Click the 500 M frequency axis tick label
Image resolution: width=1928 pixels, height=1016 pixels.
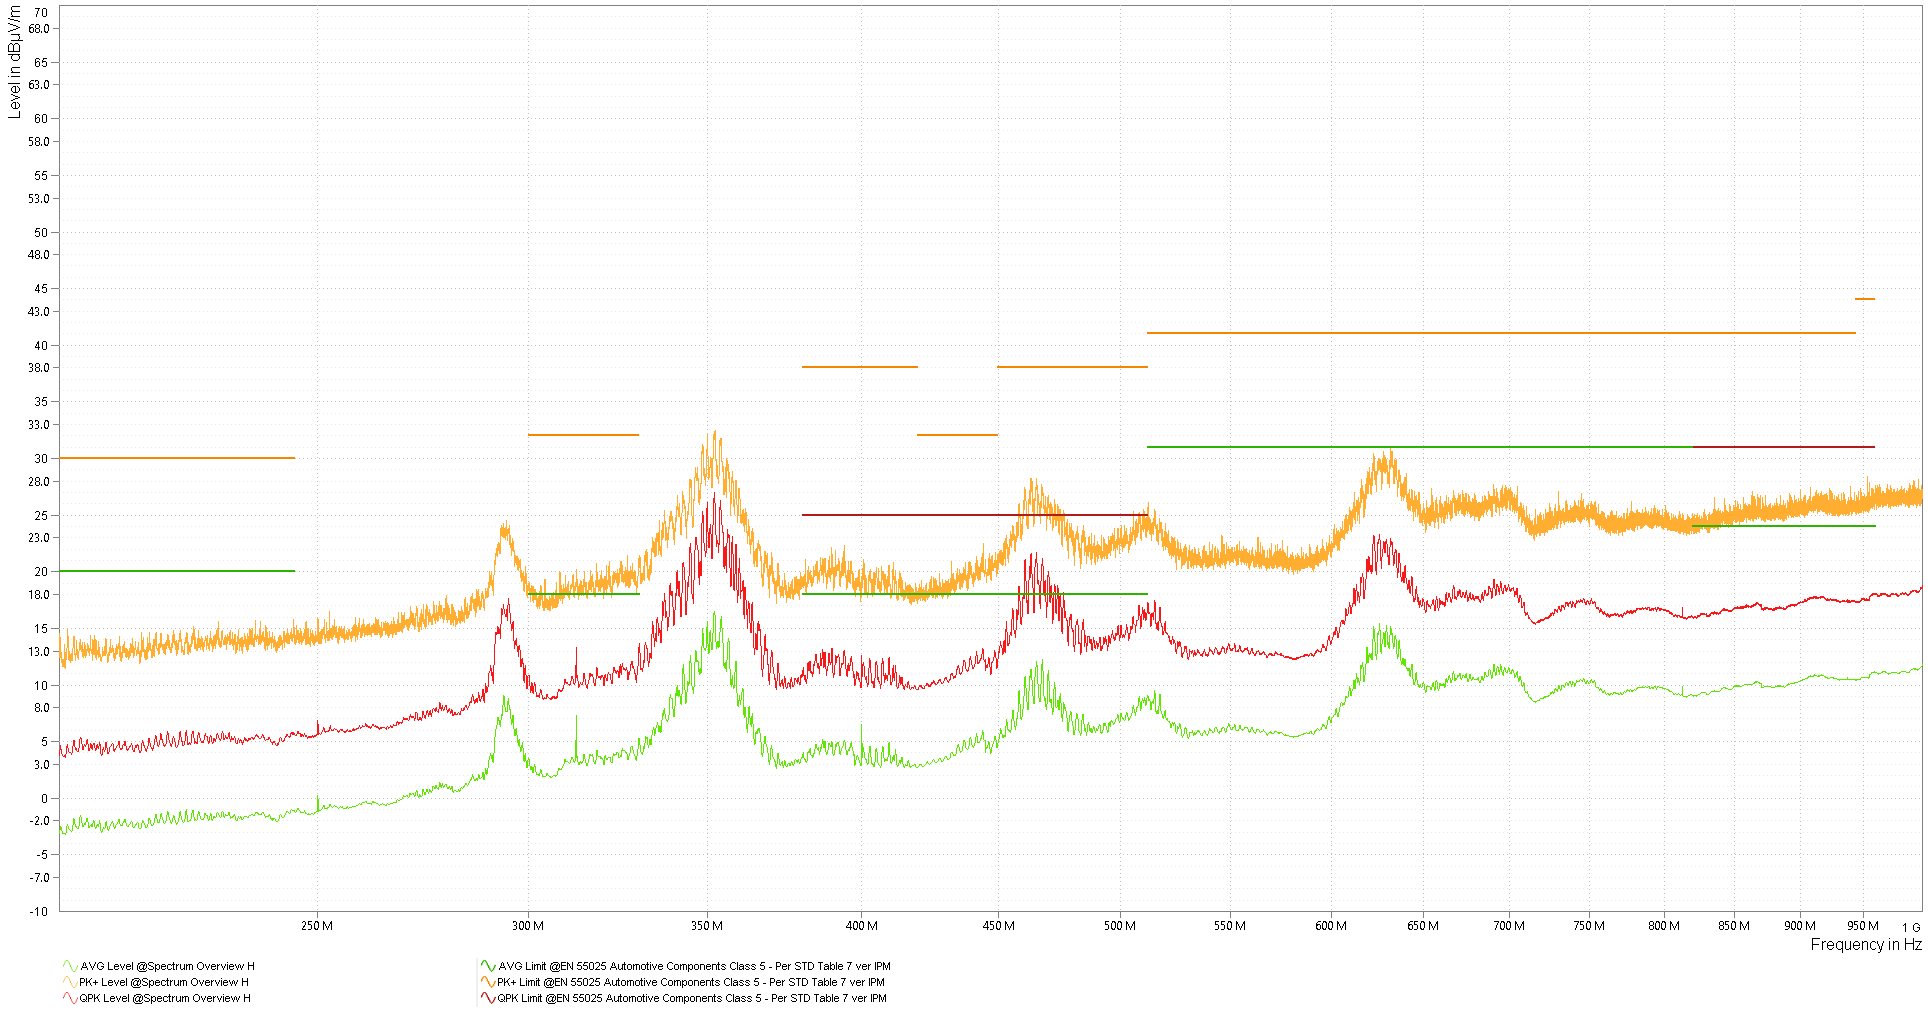pos(1119,926)
